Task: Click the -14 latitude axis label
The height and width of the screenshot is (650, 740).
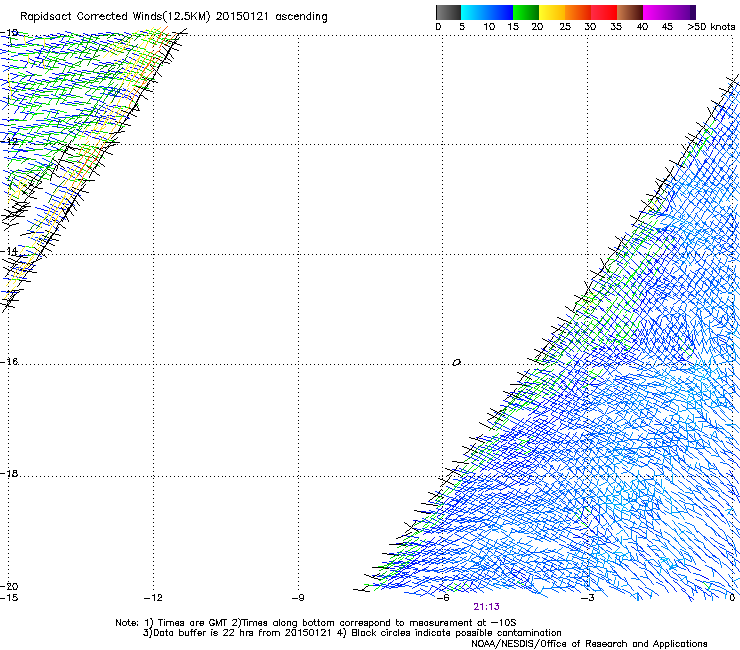Action: pos(9,251)
